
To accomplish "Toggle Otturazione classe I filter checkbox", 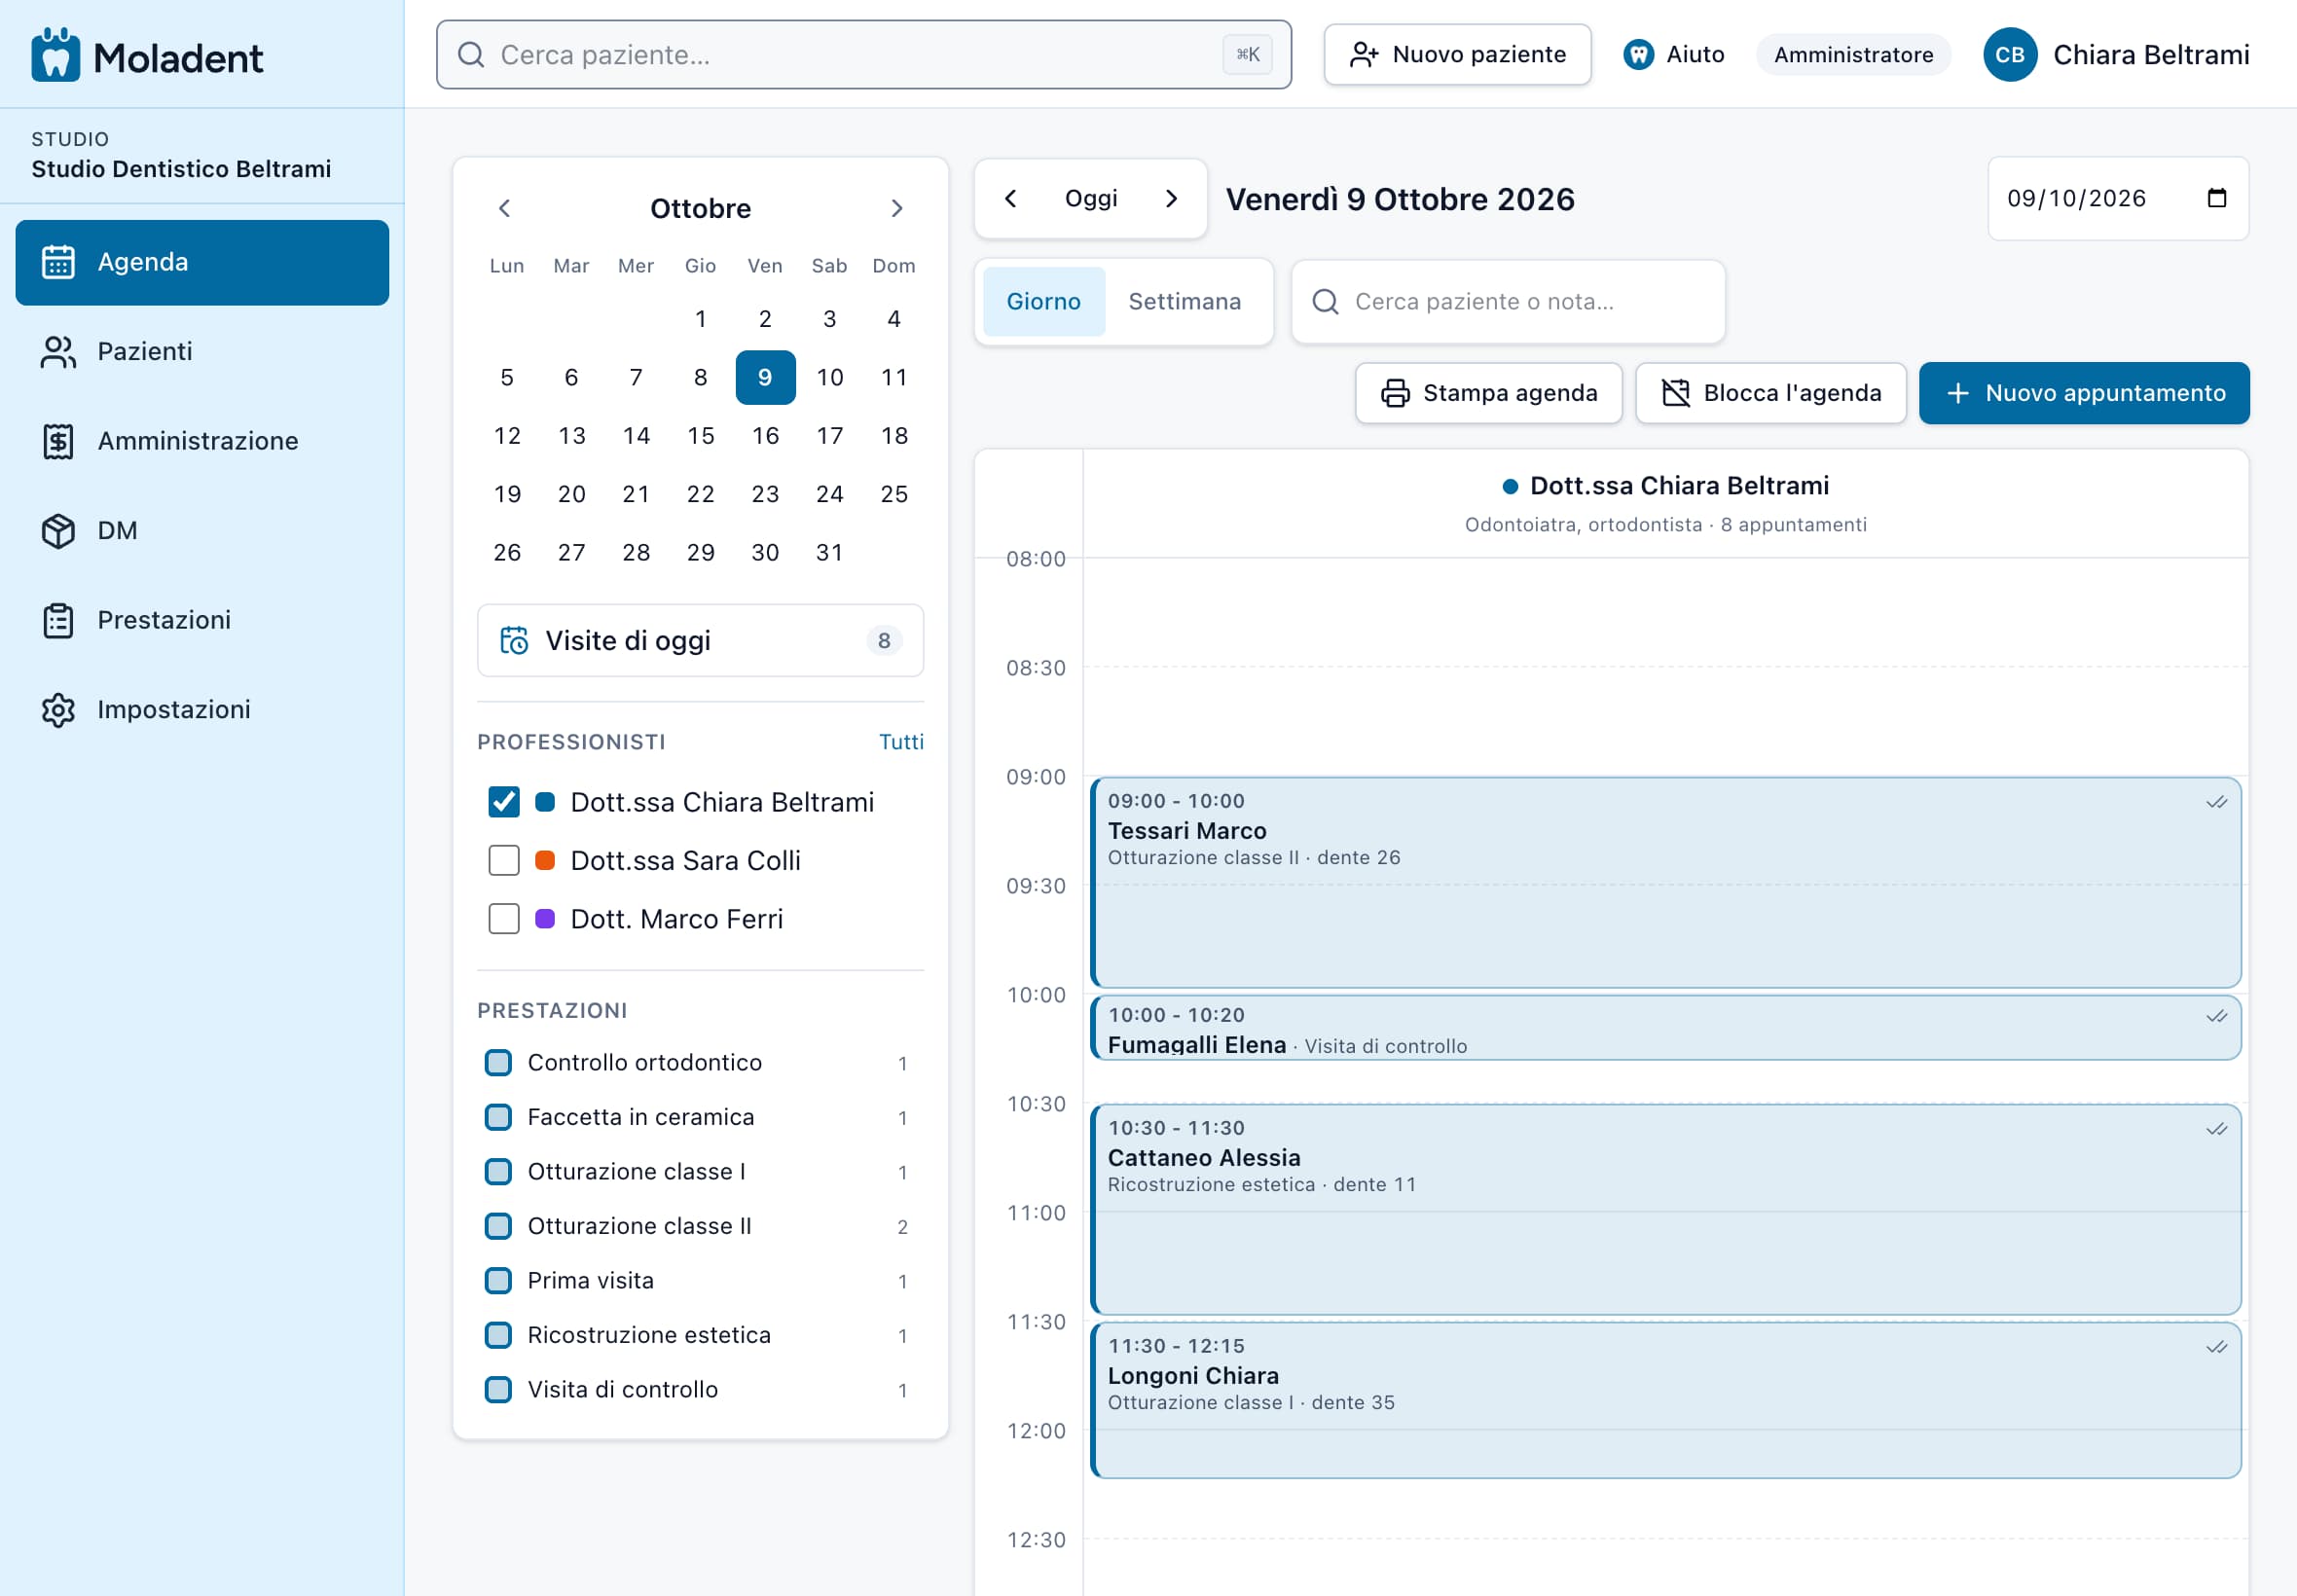I will (x=498, y=1171).
